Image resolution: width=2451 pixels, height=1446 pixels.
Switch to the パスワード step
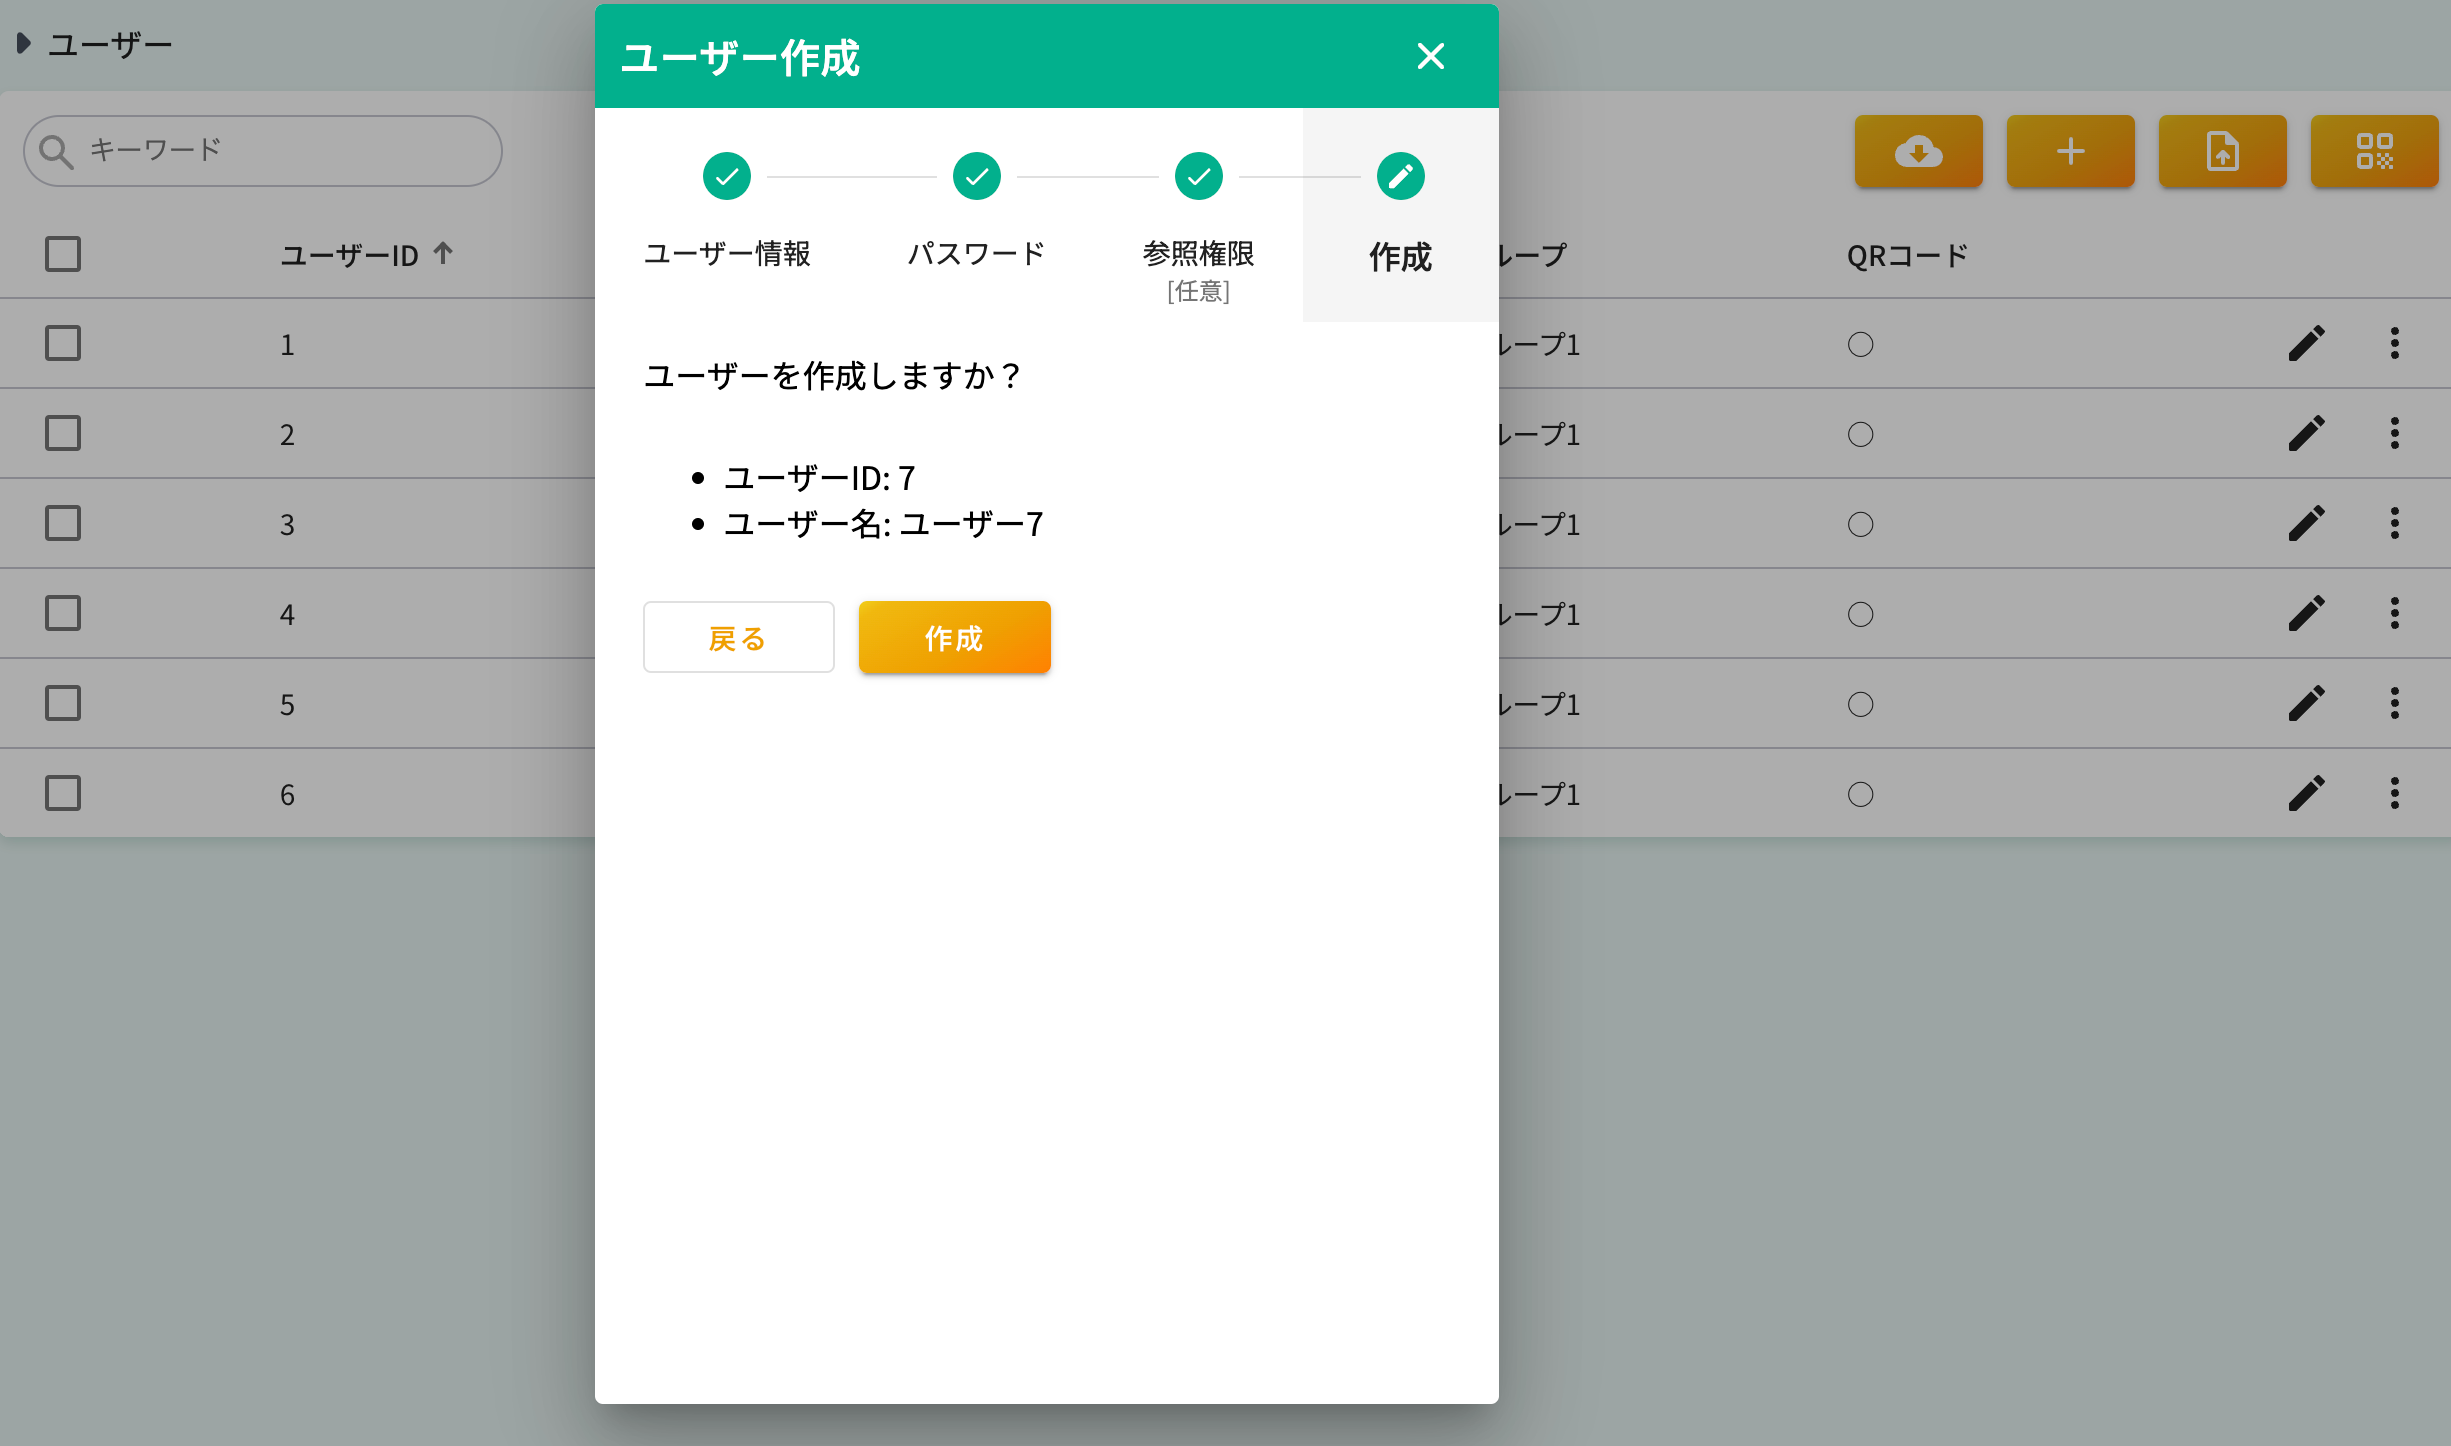[976, 176]
